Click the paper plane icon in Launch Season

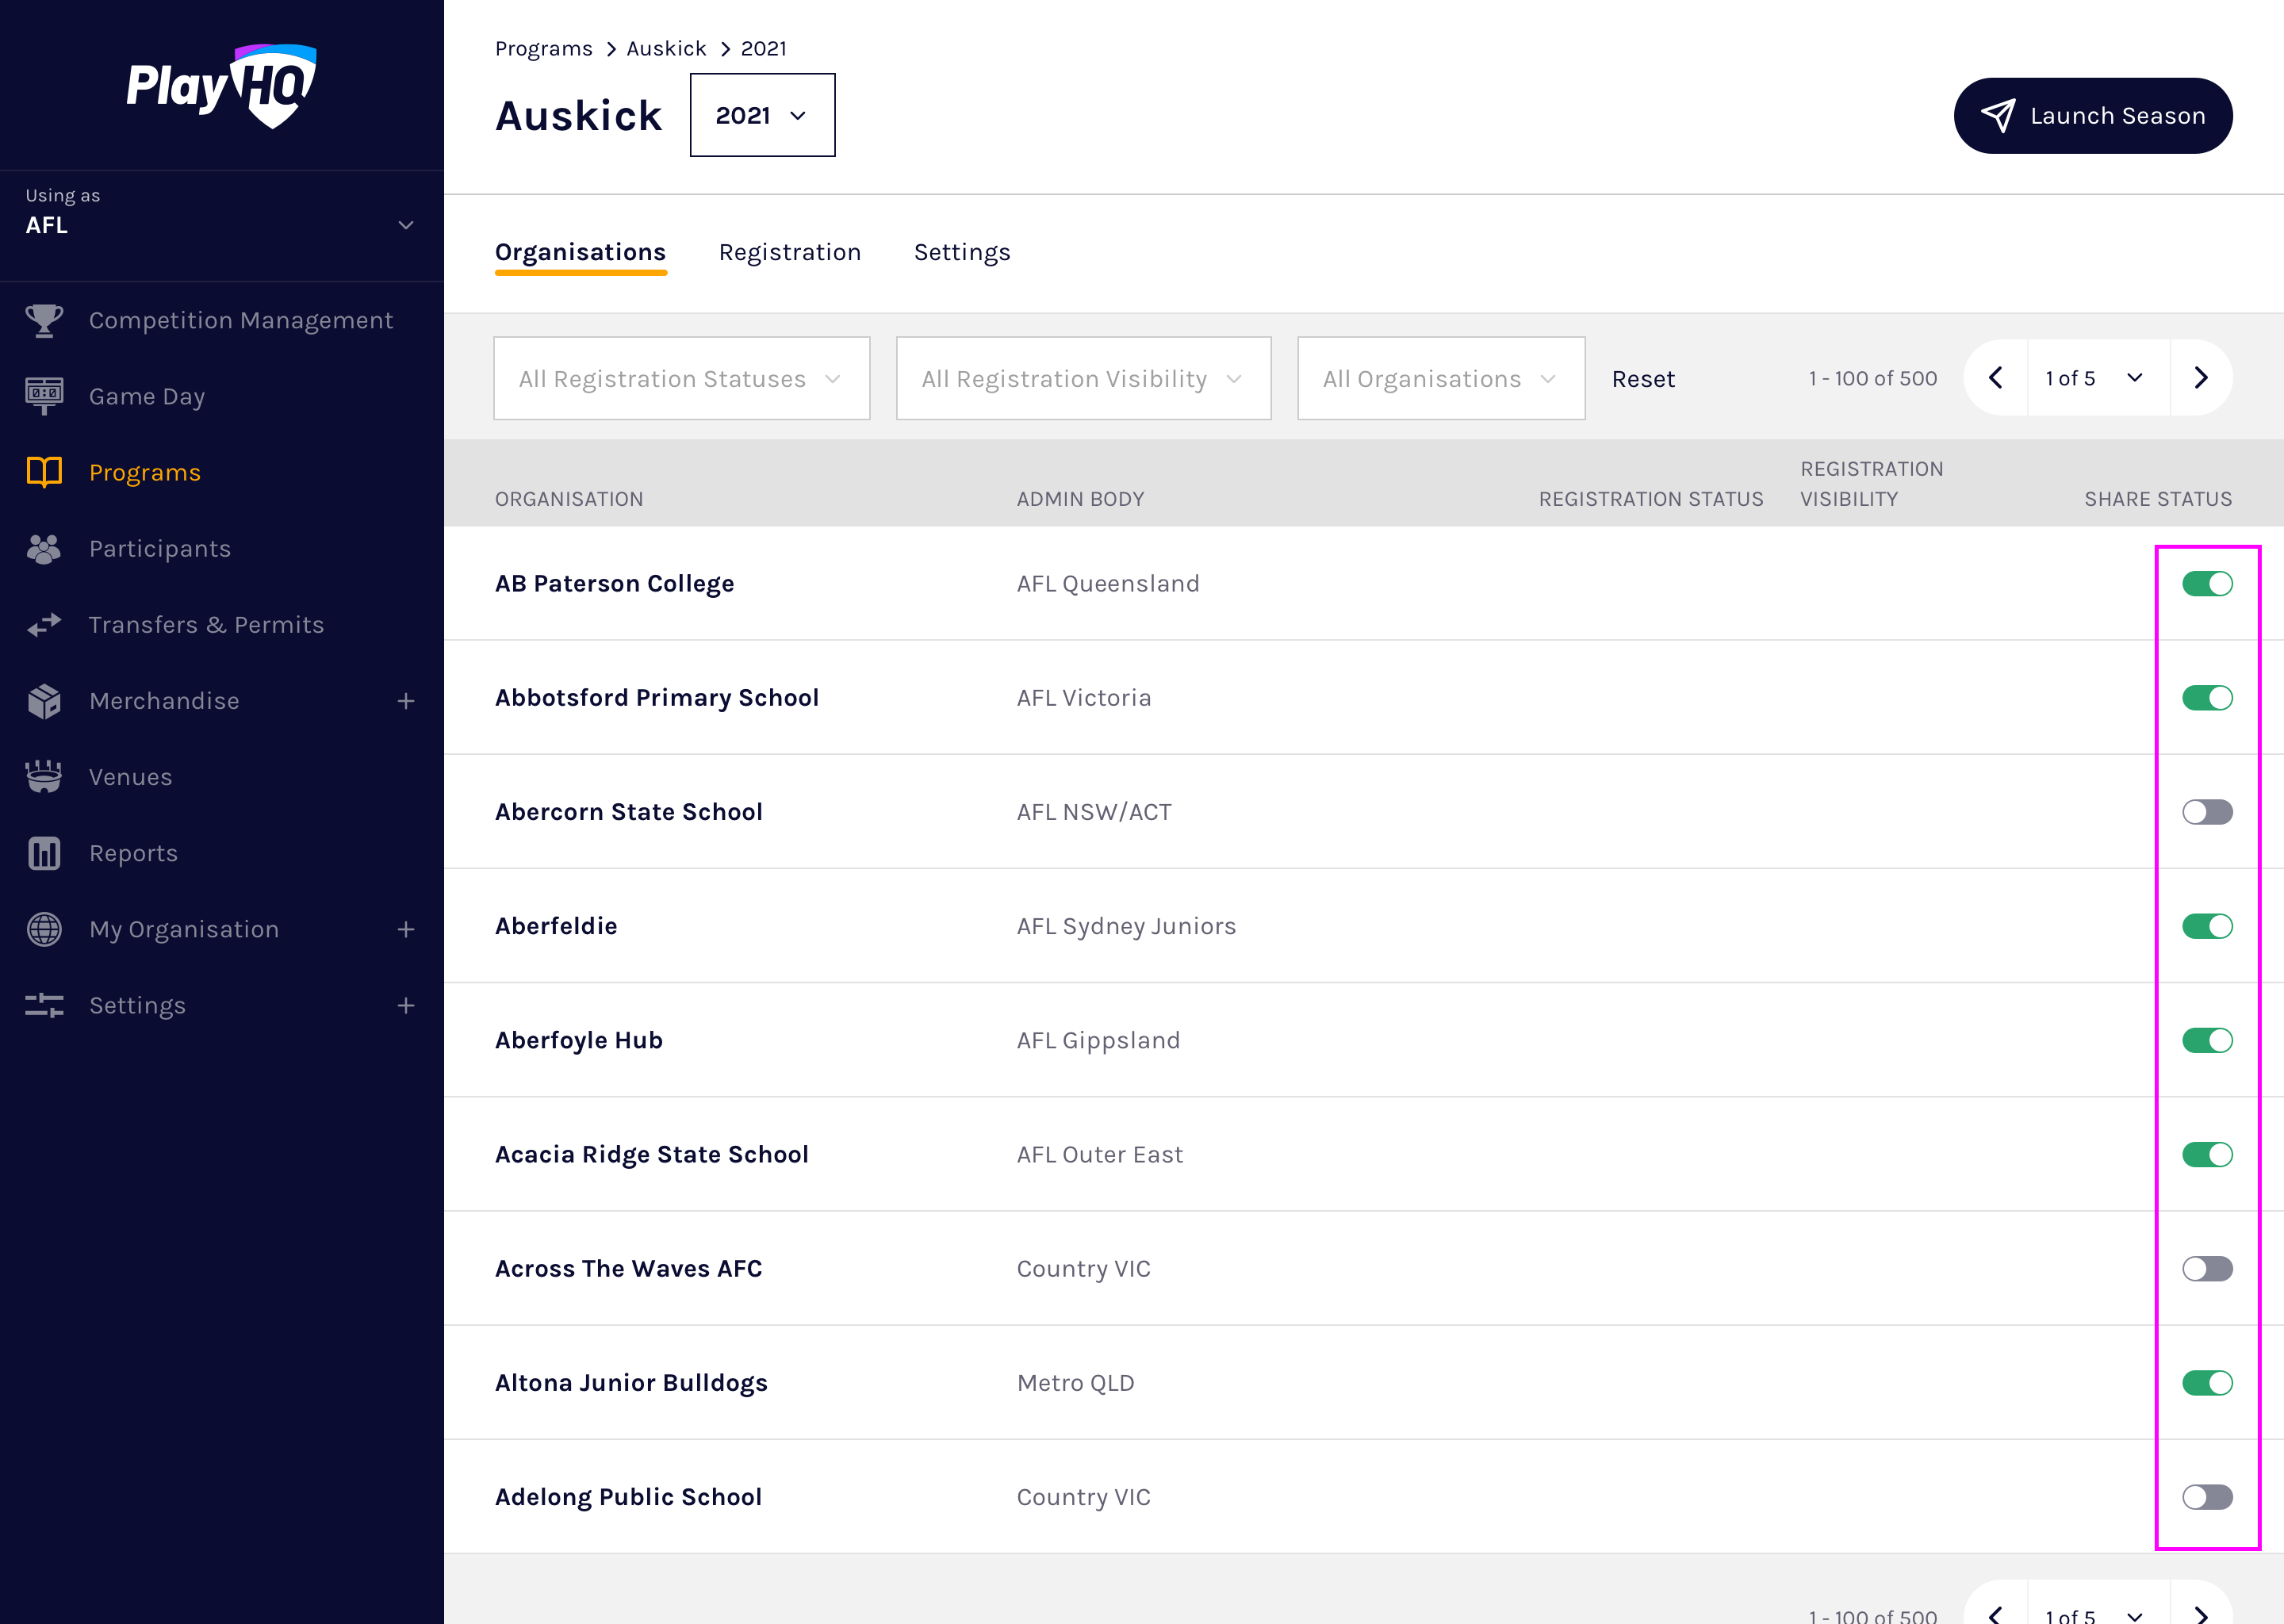click(1998, 116)
